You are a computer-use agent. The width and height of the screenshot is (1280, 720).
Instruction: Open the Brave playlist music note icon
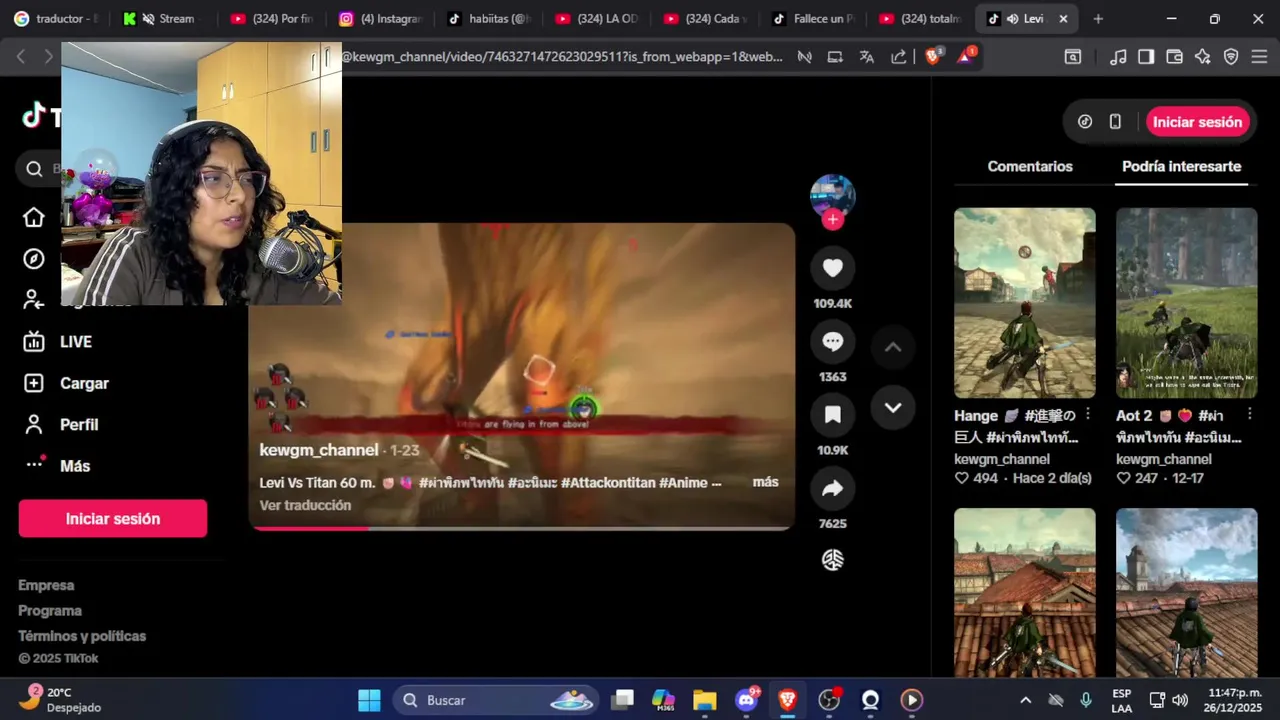tap(1119, 57)
